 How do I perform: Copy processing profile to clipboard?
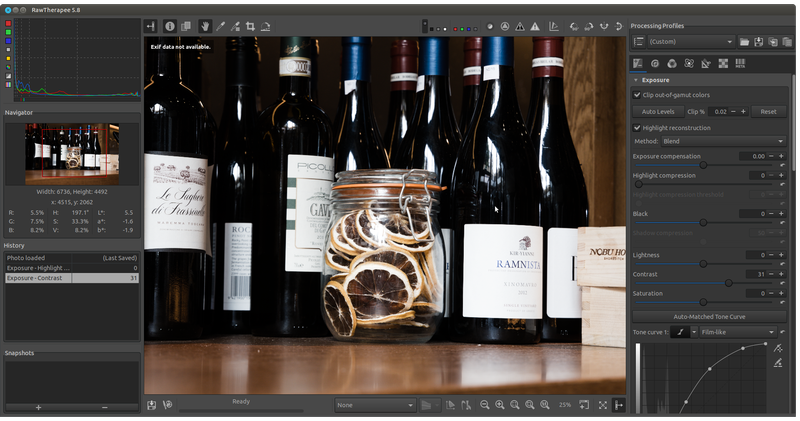[x=773, y=42]
